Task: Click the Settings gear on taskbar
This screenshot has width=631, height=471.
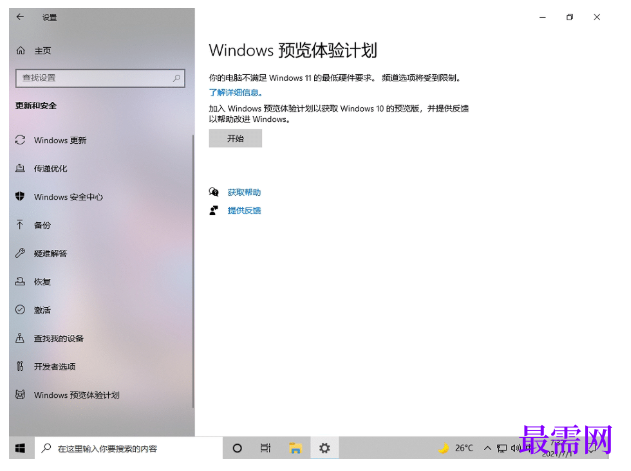Action: tap(324, 448)
